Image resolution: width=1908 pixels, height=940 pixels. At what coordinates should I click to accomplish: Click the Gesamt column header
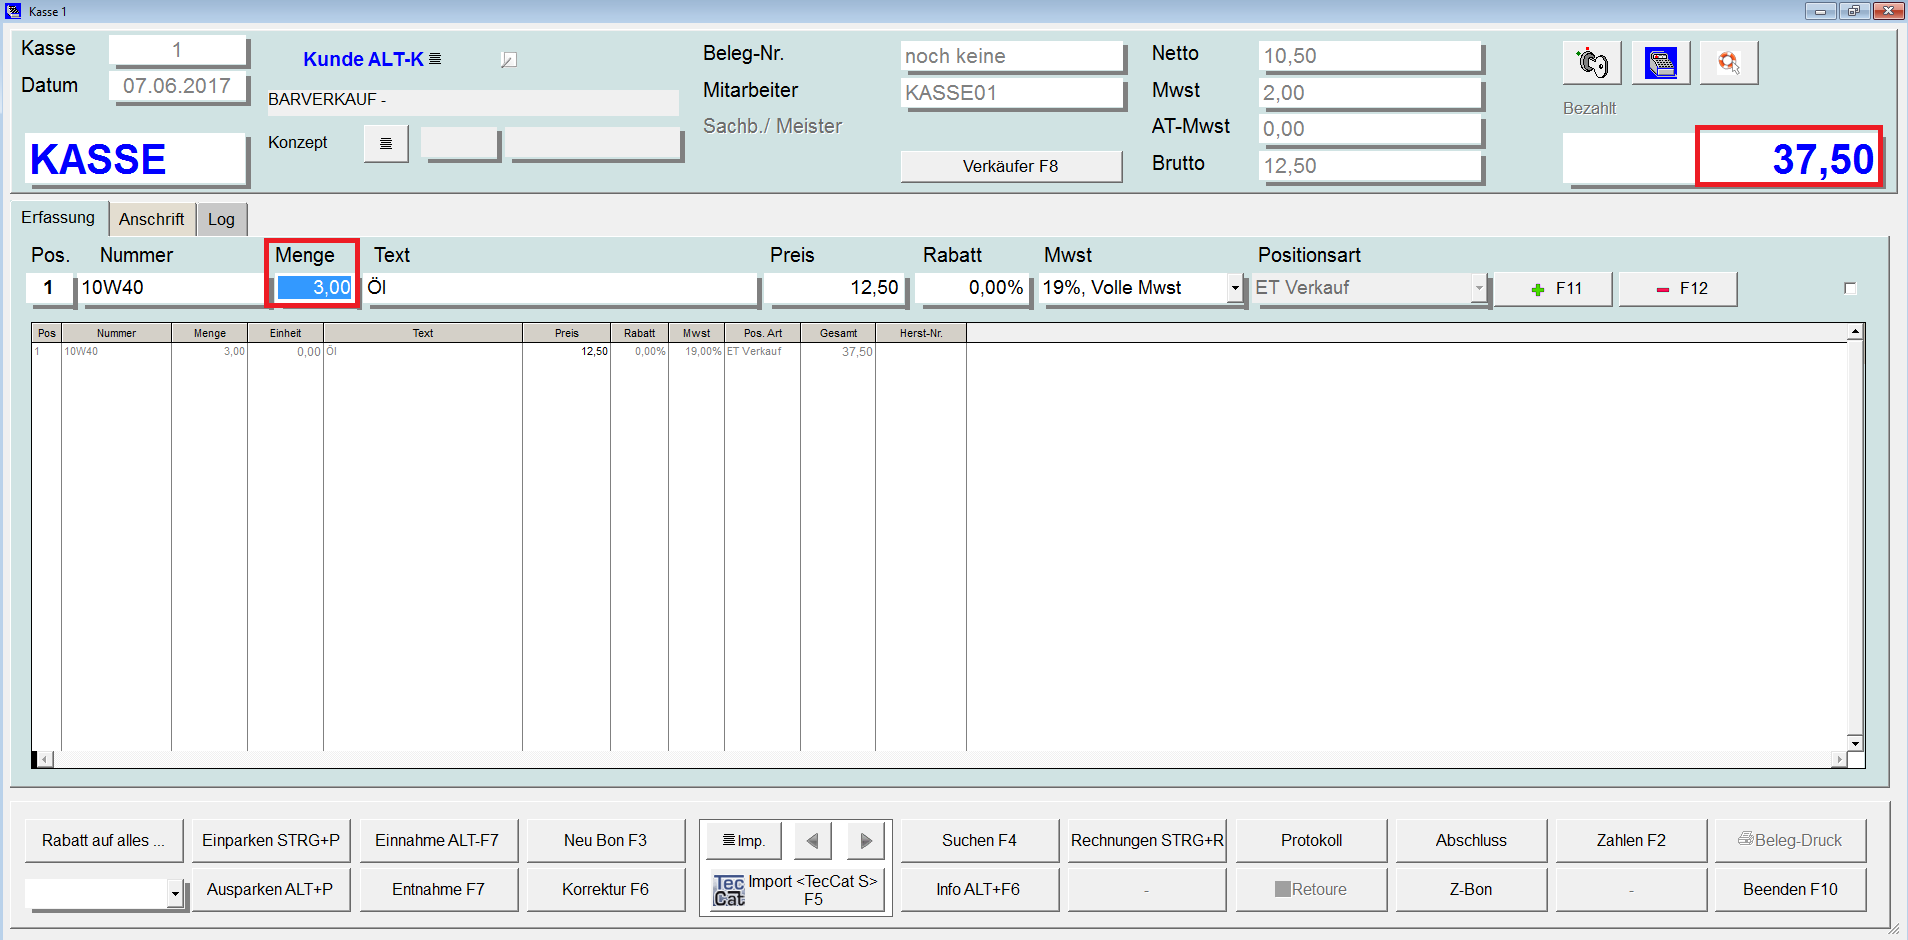[x=838, y=333]
